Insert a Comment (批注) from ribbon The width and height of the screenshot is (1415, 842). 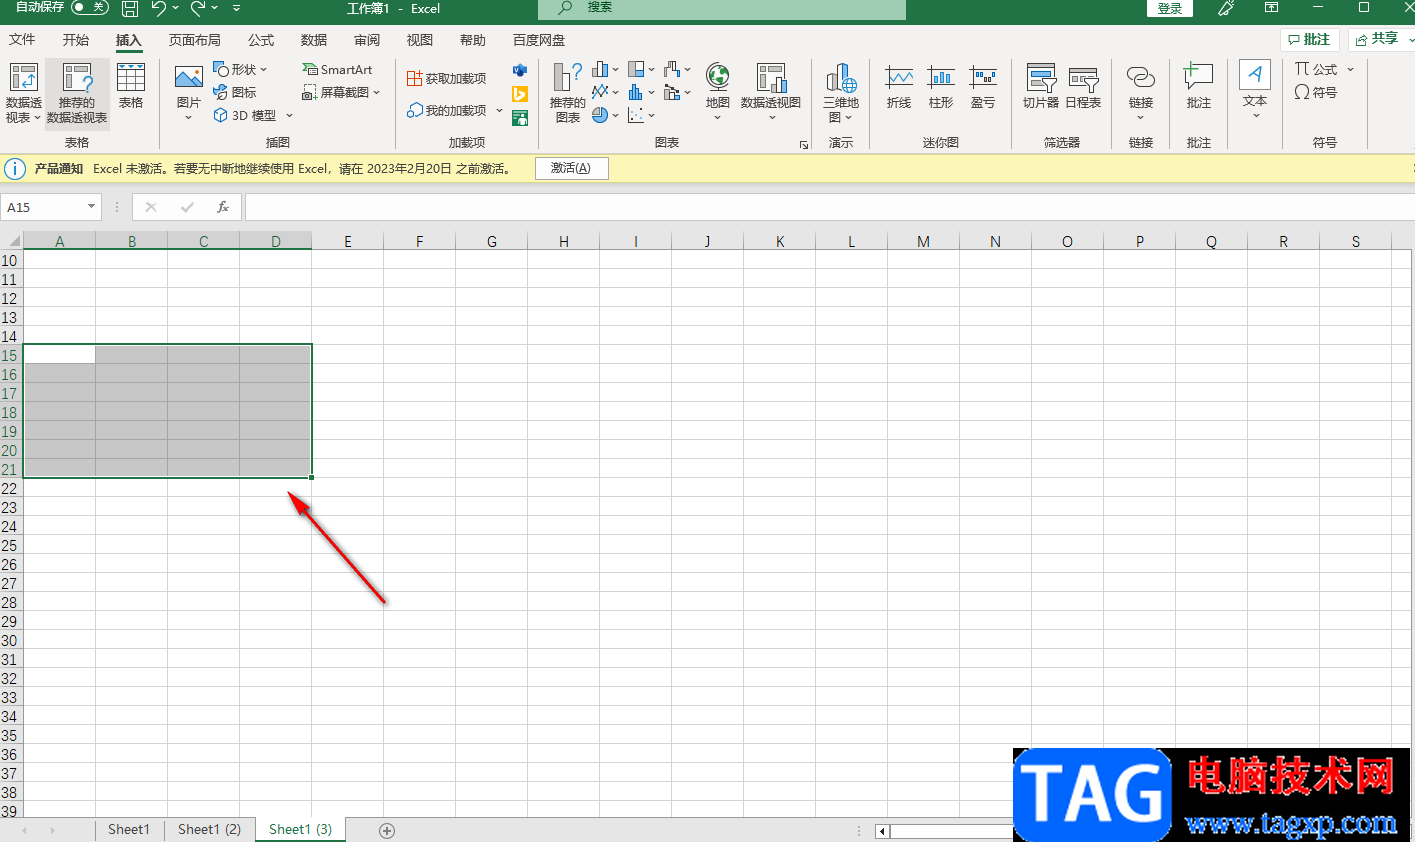click(1198, 86)
